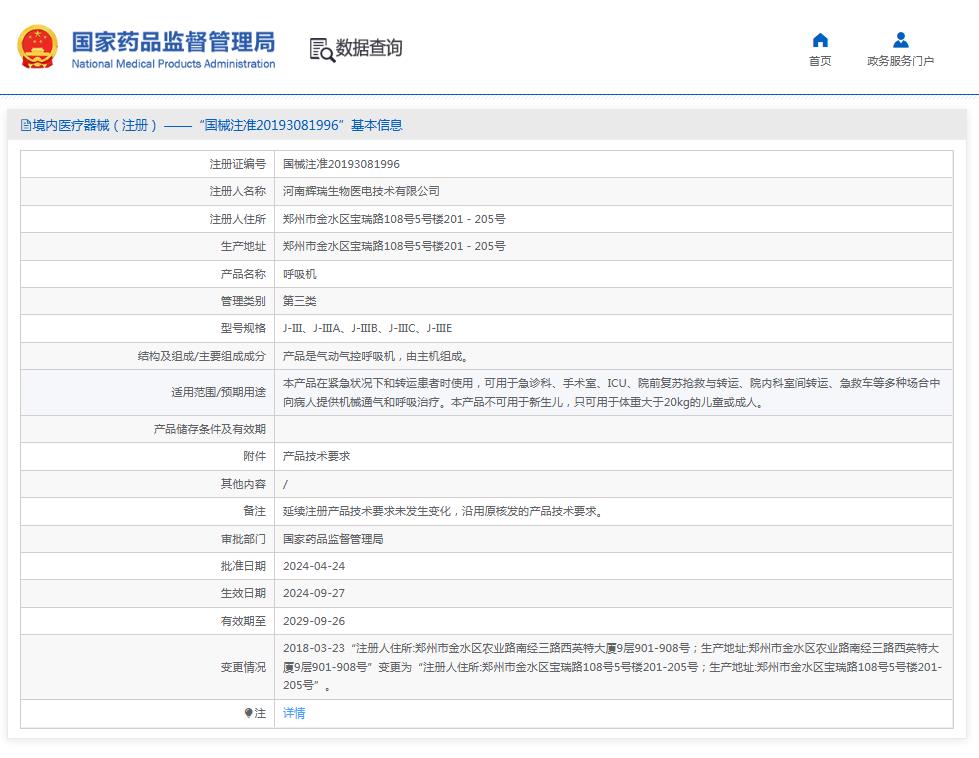Click the home house icon
The width and height of the screenshot is (979, 758).
[820, 40]
